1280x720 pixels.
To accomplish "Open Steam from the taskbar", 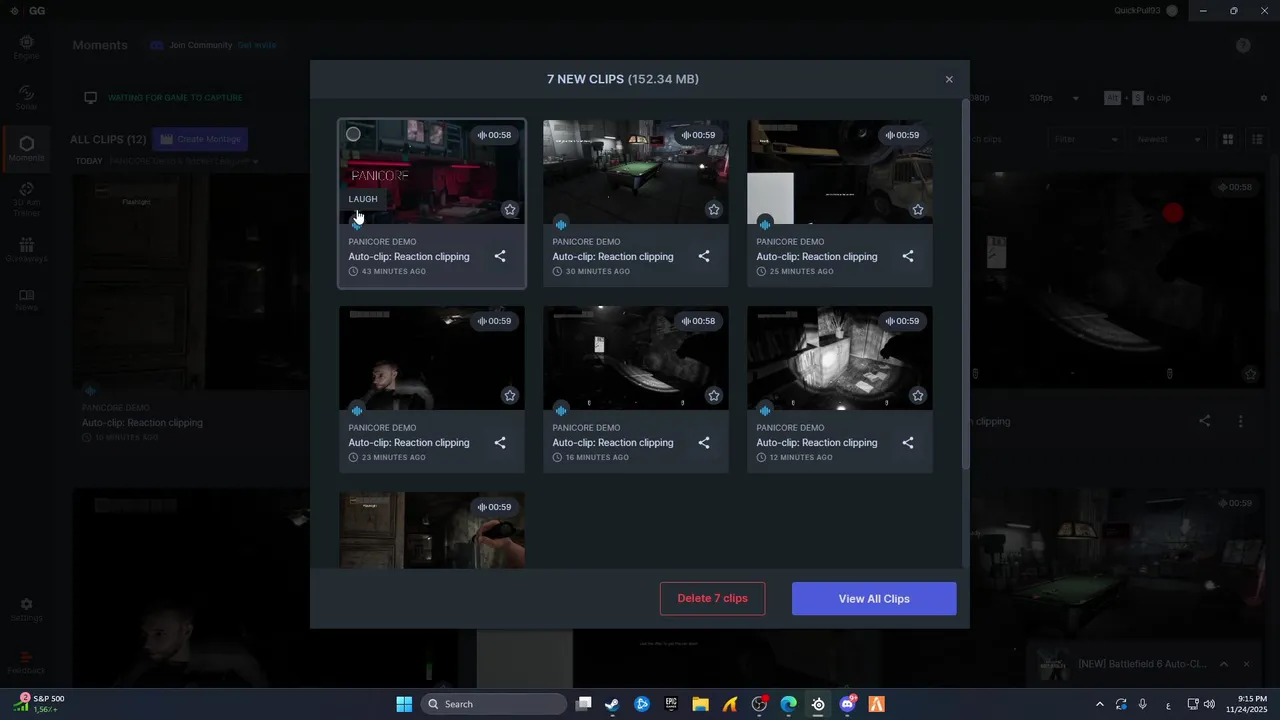I will point(612,704).
